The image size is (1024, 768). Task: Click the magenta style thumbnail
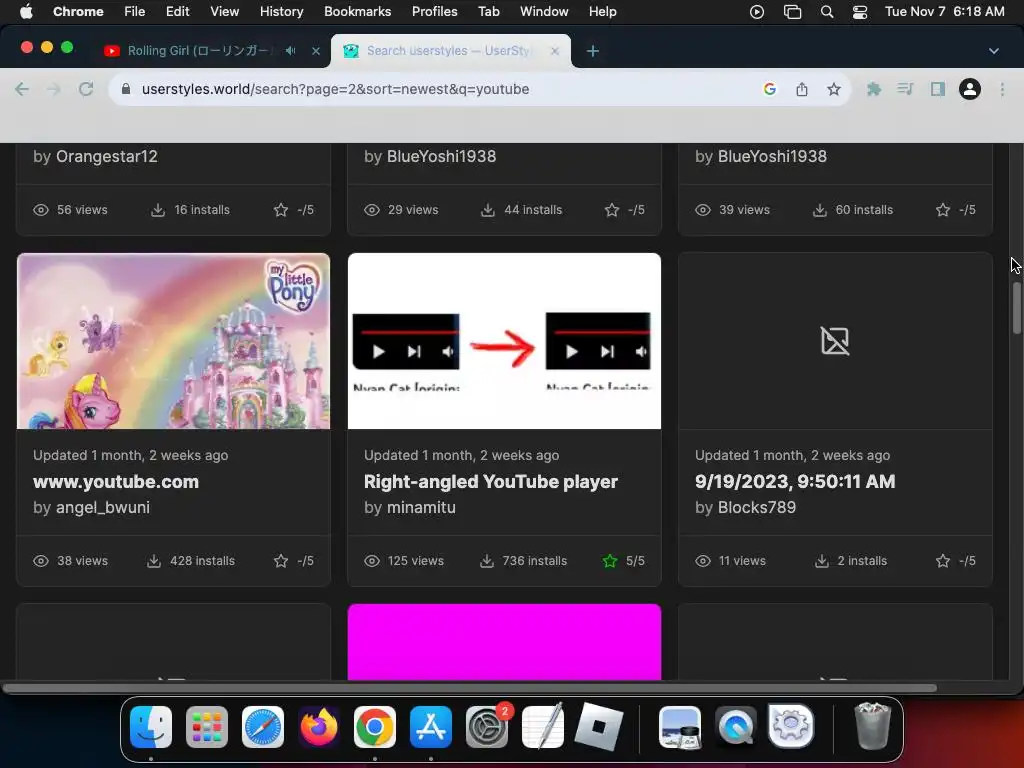coord(504,642)
